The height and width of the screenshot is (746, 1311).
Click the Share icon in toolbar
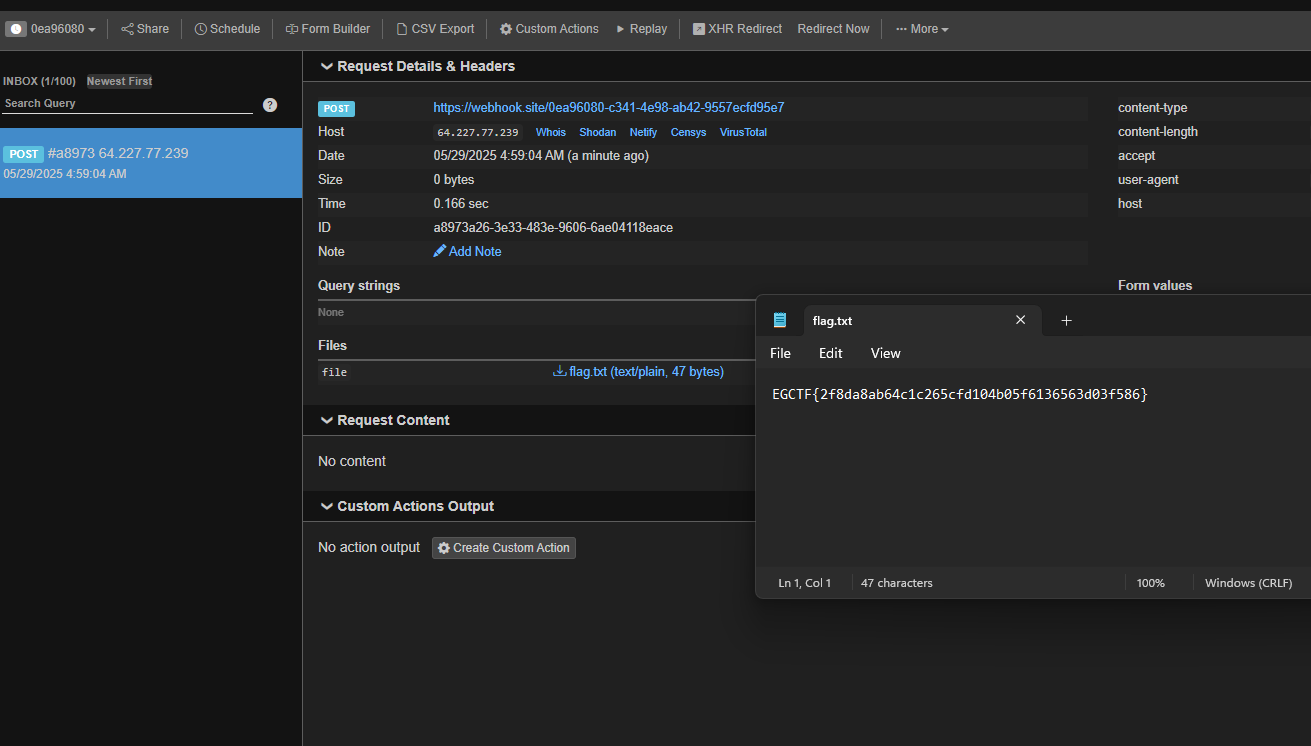coord(127,29)
